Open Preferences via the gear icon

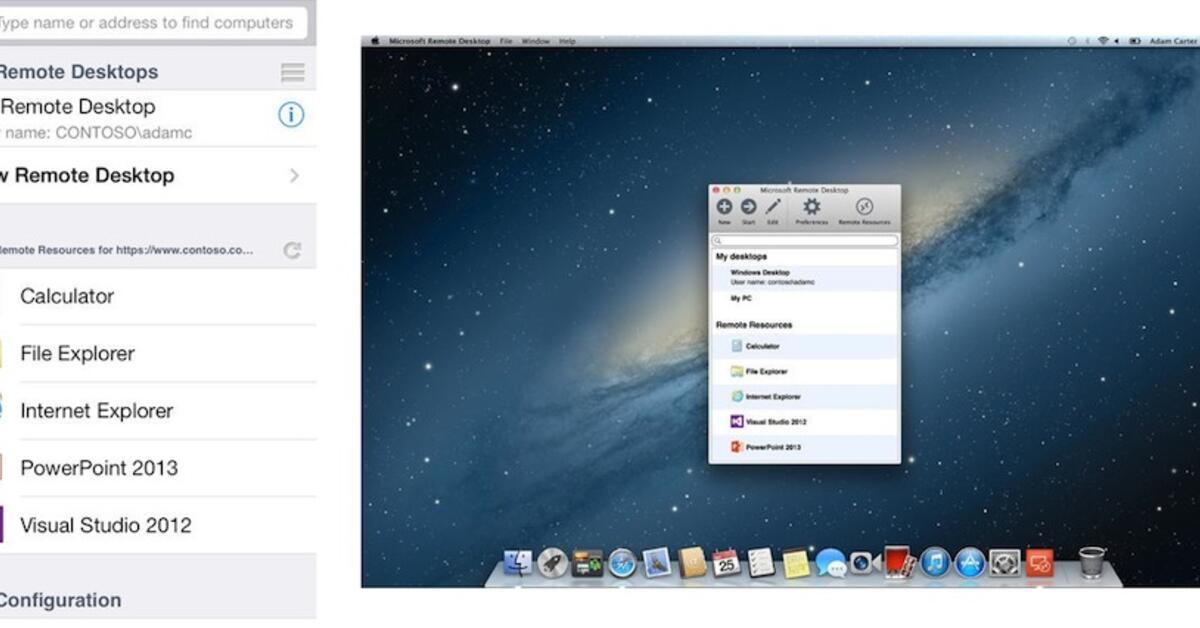811,207
